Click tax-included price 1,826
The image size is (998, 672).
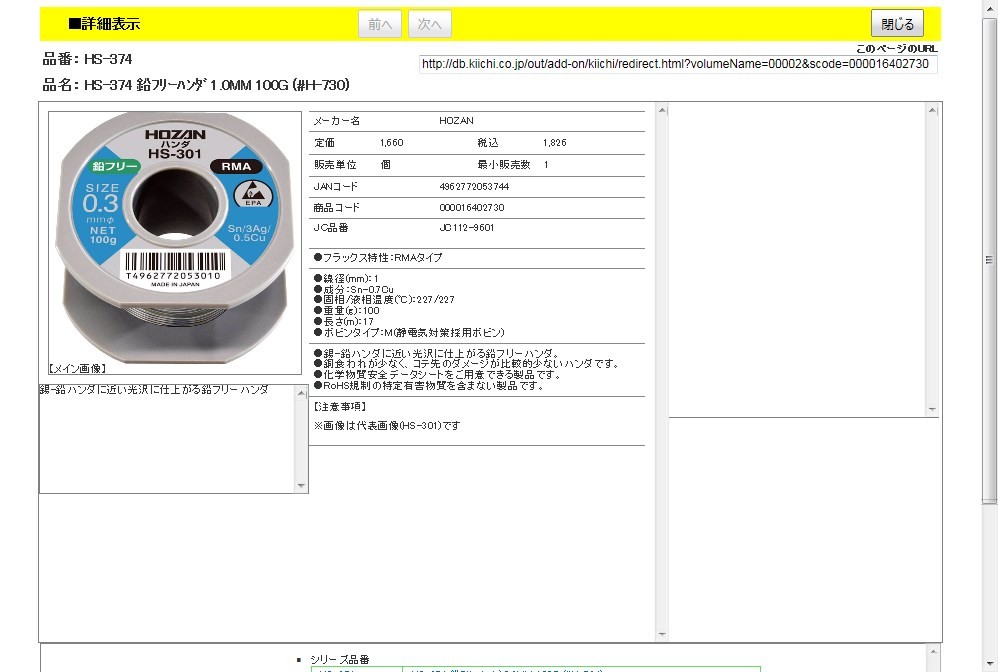coord(554,143)
